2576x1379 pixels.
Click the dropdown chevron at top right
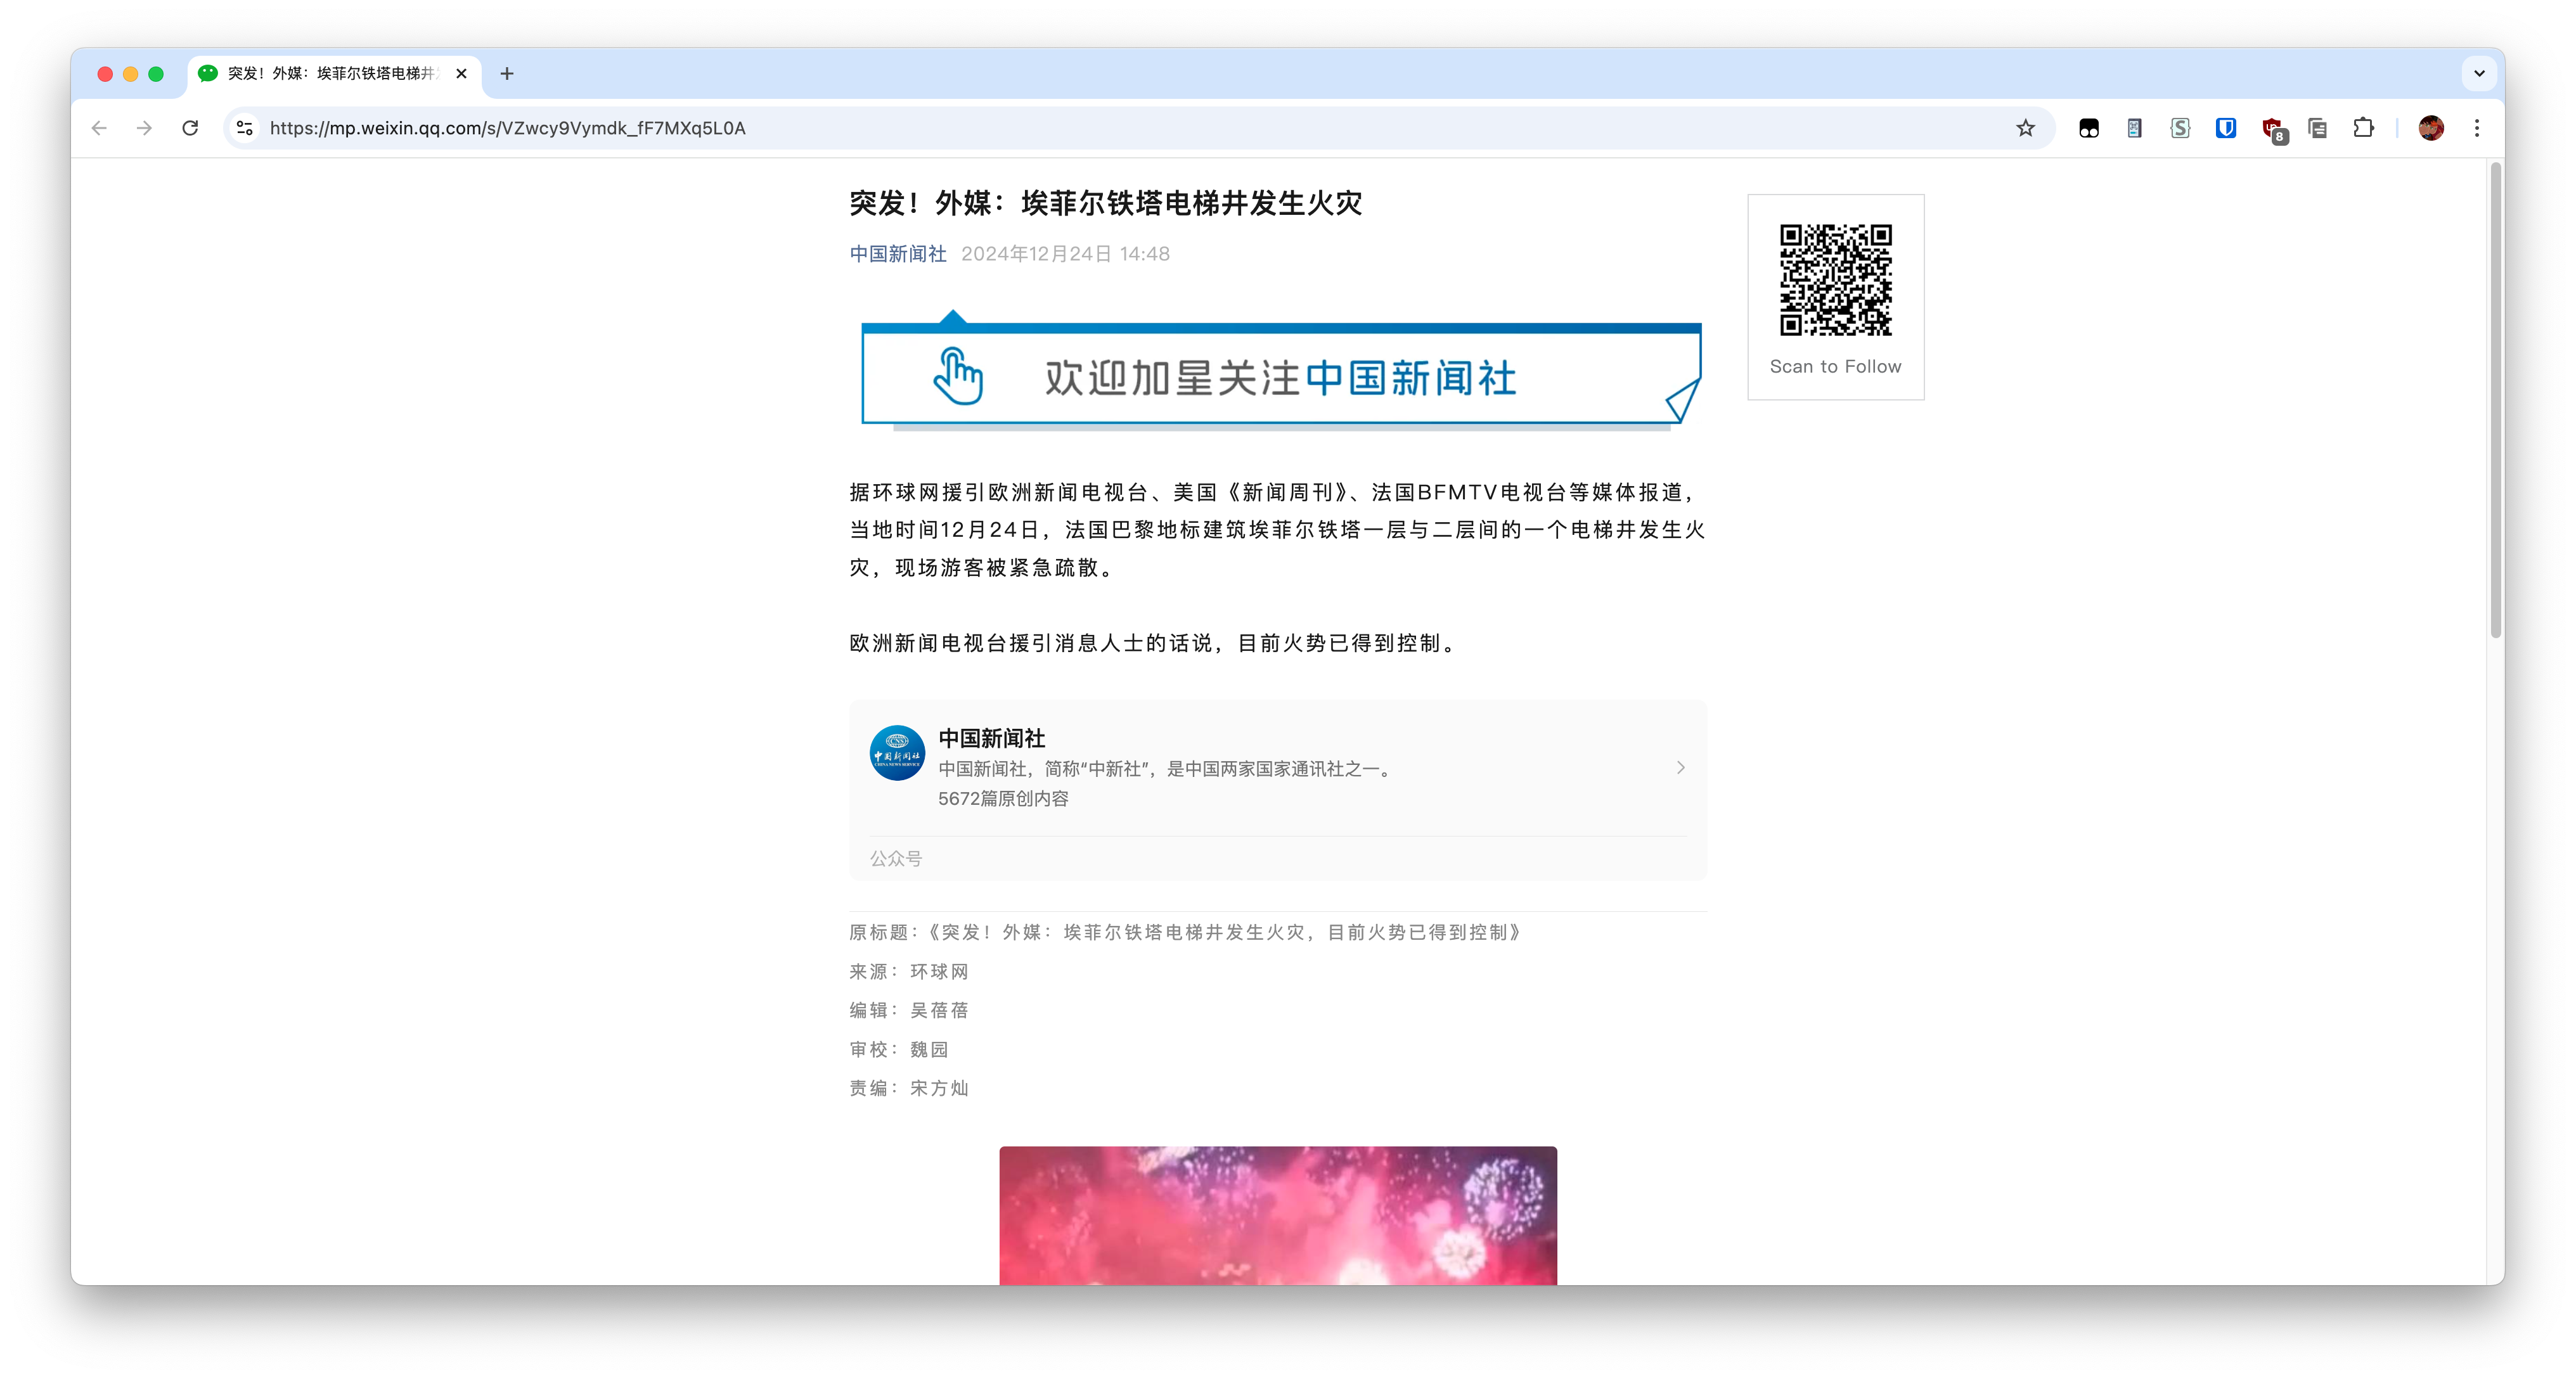2478,73
